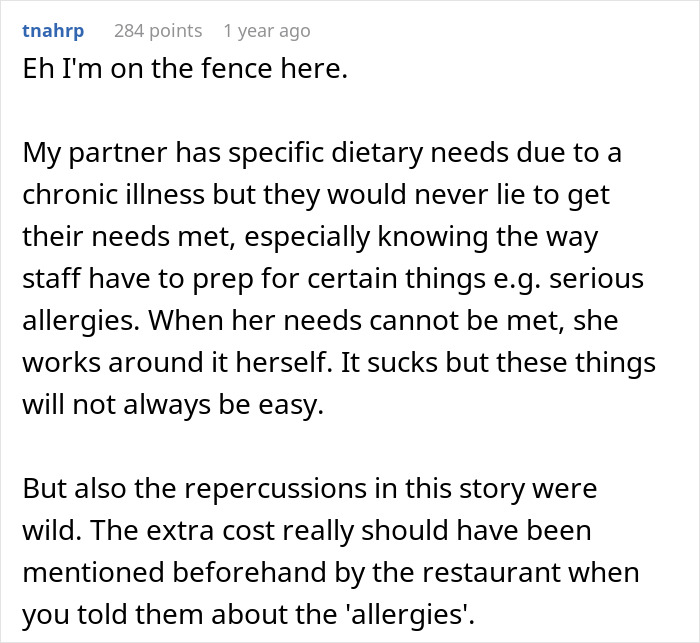Click the line starting 'you told them about'
The height and width of the screenshot is (643, 700).
point(248,614)
